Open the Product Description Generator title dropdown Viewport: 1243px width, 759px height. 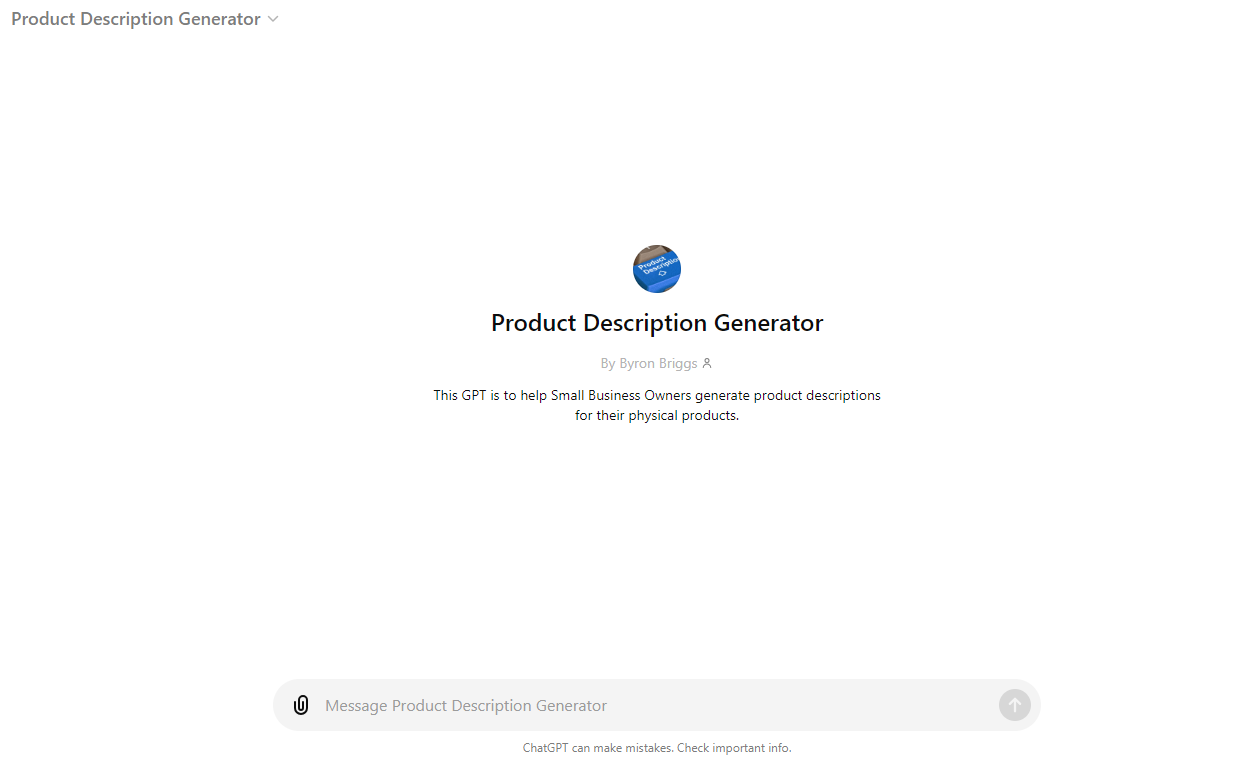coord(145,19)
